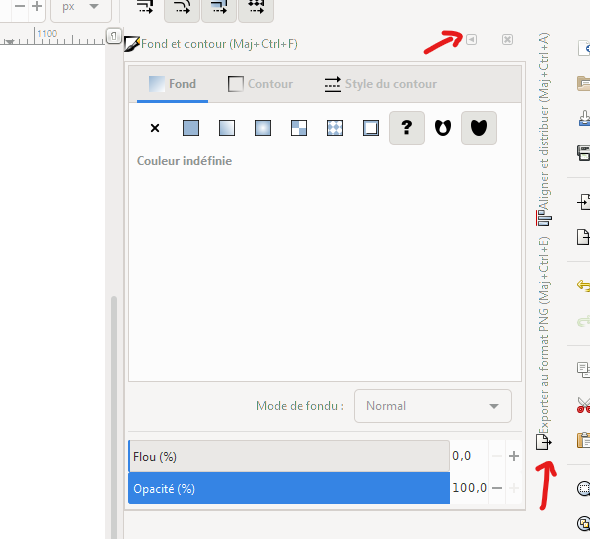Click the top toolbar plus increment button
590x539 pixels.
point(37,6)
